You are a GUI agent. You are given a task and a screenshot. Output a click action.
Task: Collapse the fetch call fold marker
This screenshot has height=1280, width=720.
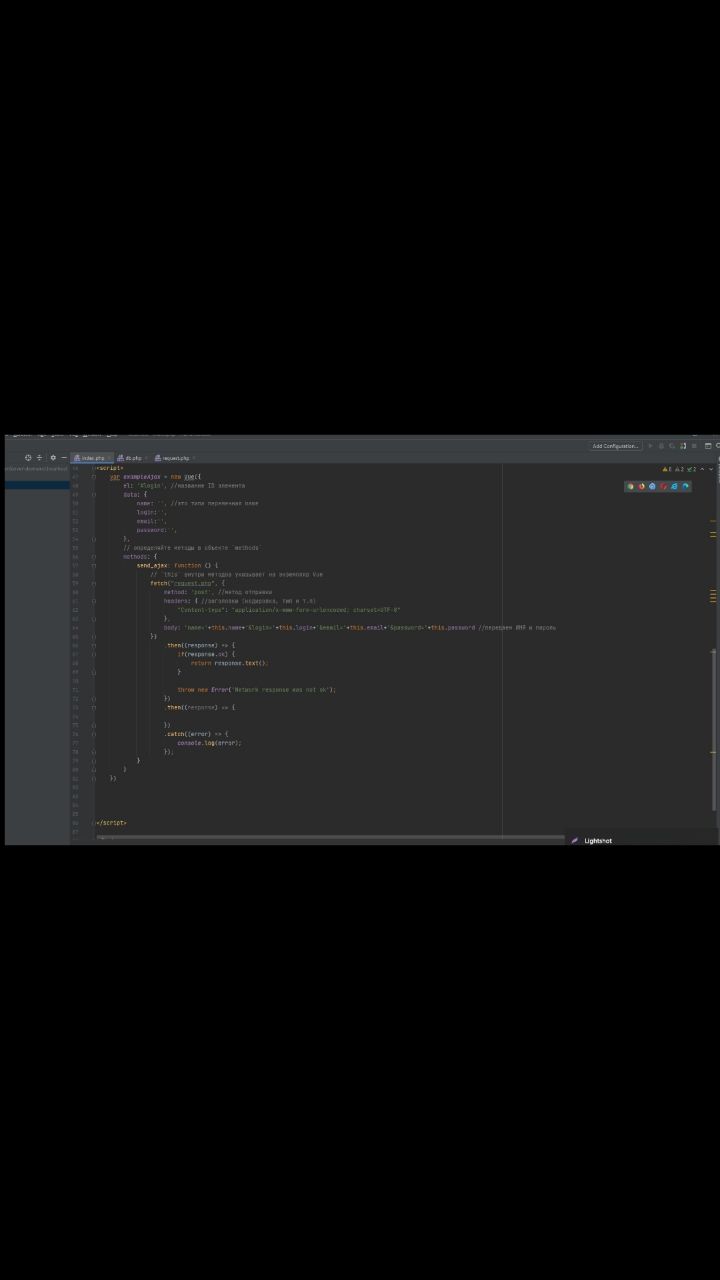tap(93, 583)
